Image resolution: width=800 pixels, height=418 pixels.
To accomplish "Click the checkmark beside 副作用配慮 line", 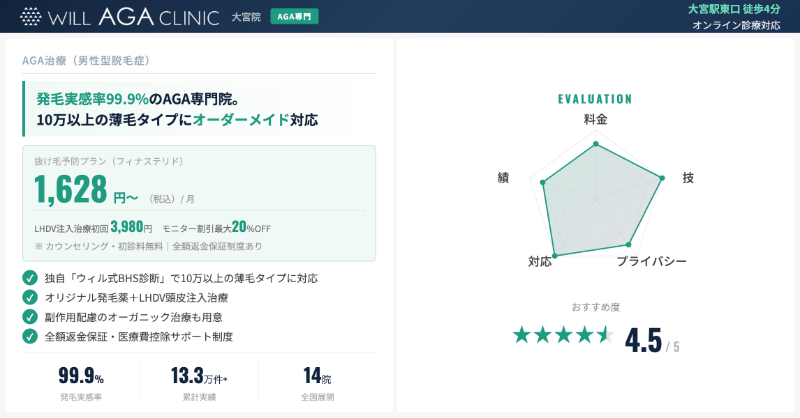I will coord(30,317).
